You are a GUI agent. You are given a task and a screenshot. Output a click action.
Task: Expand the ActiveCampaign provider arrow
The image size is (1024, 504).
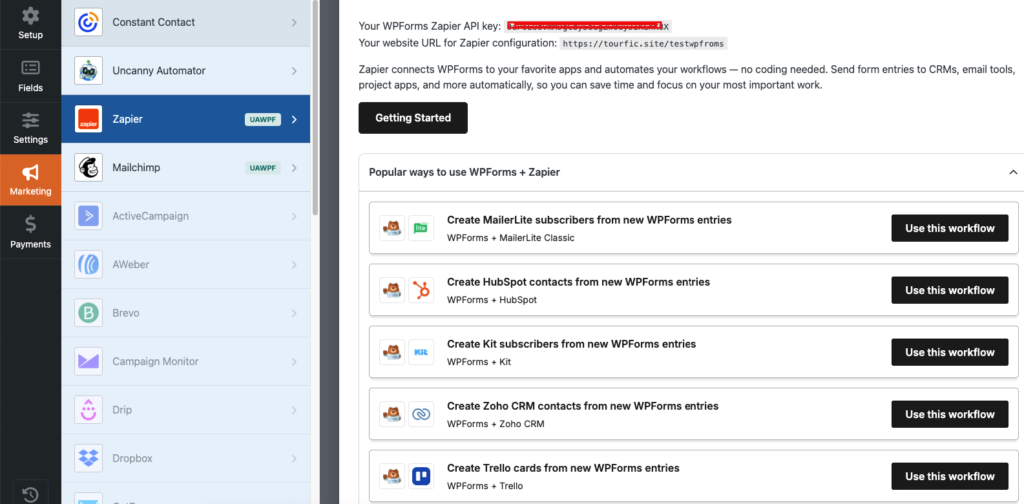pyautogui.click(x=294, y=216)
